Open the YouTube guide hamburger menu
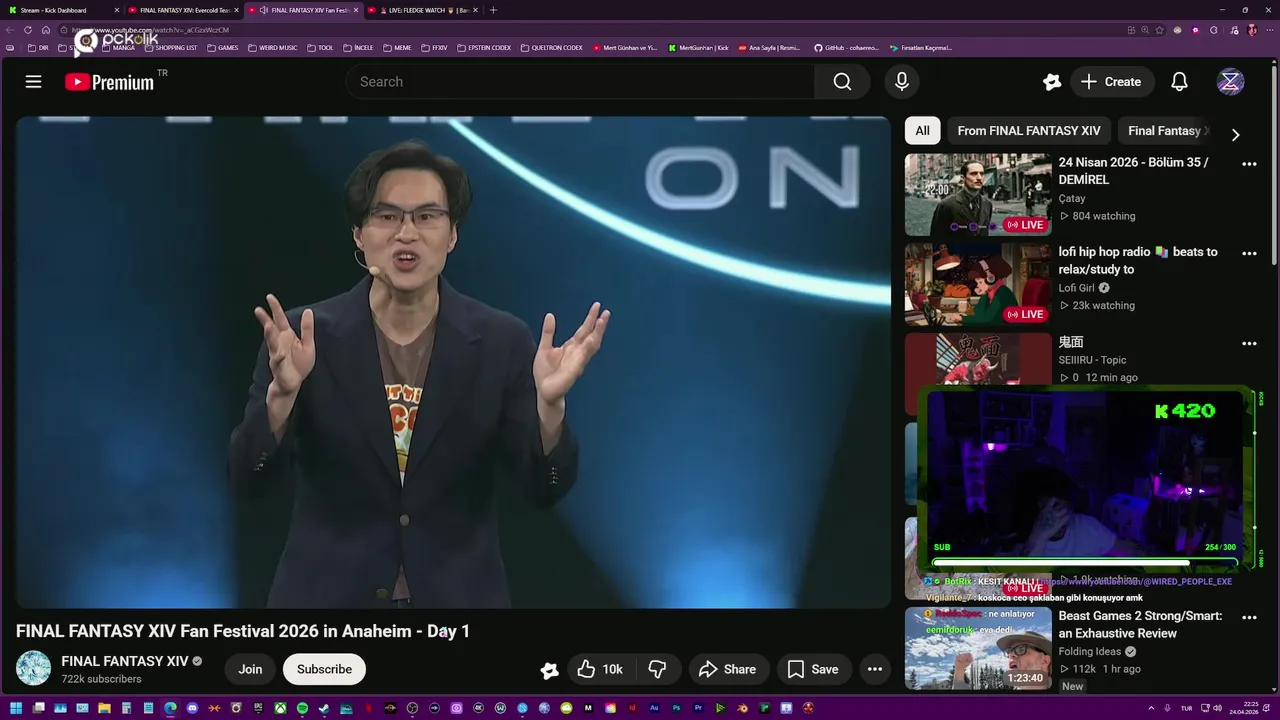Image resolution: width=1280 pixels, height=720 pixels. click(33, 82)
